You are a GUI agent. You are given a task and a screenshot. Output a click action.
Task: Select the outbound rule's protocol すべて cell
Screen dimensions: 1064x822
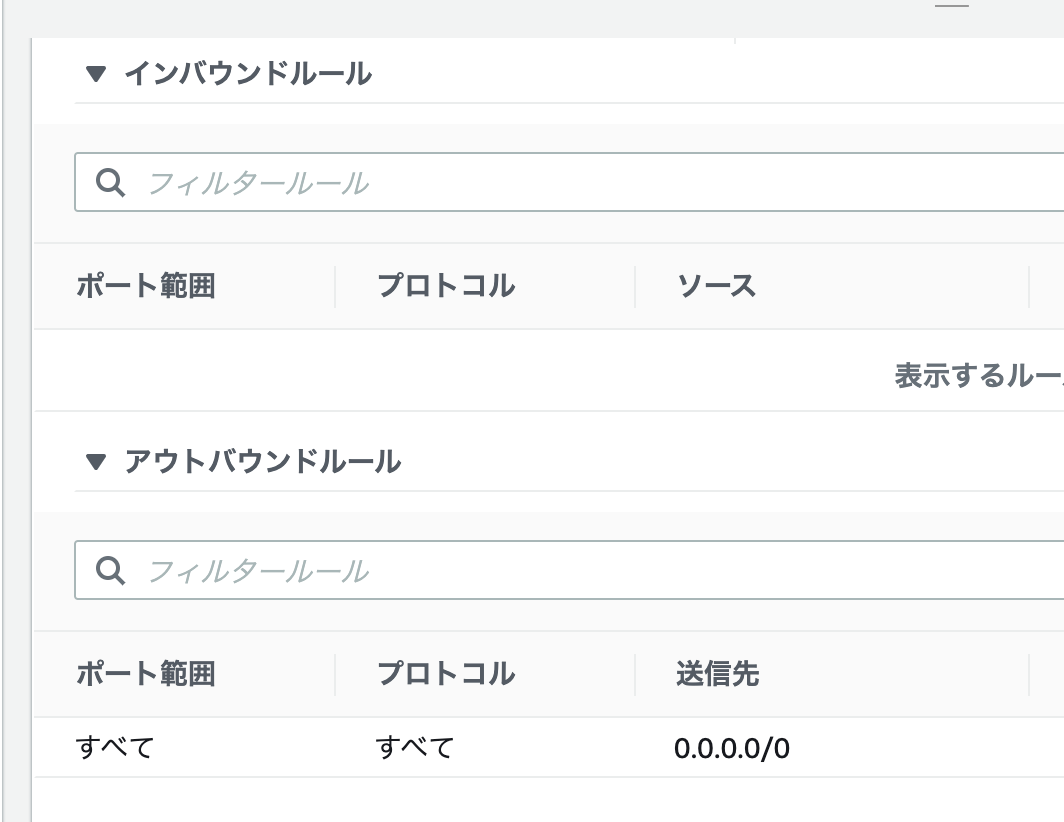415,747
